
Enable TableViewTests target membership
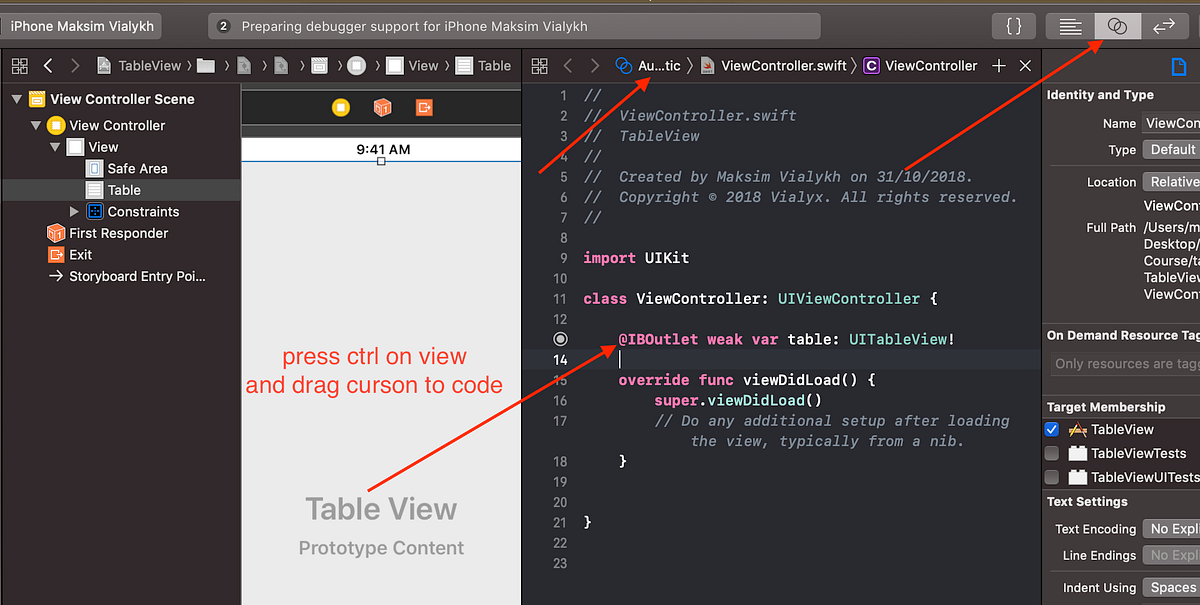(x=1051, y=453)
